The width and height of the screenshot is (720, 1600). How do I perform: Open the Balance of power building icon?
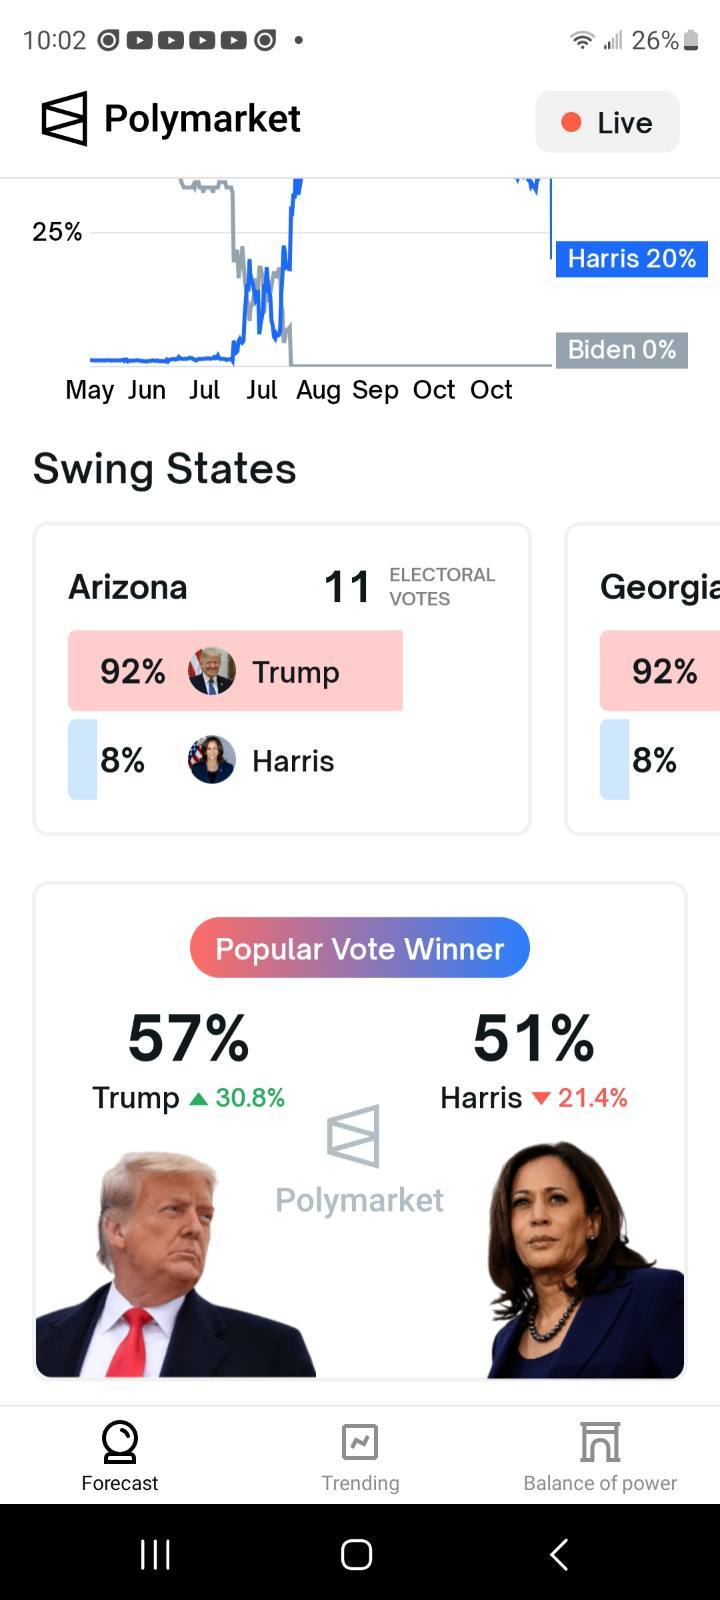600,1442
